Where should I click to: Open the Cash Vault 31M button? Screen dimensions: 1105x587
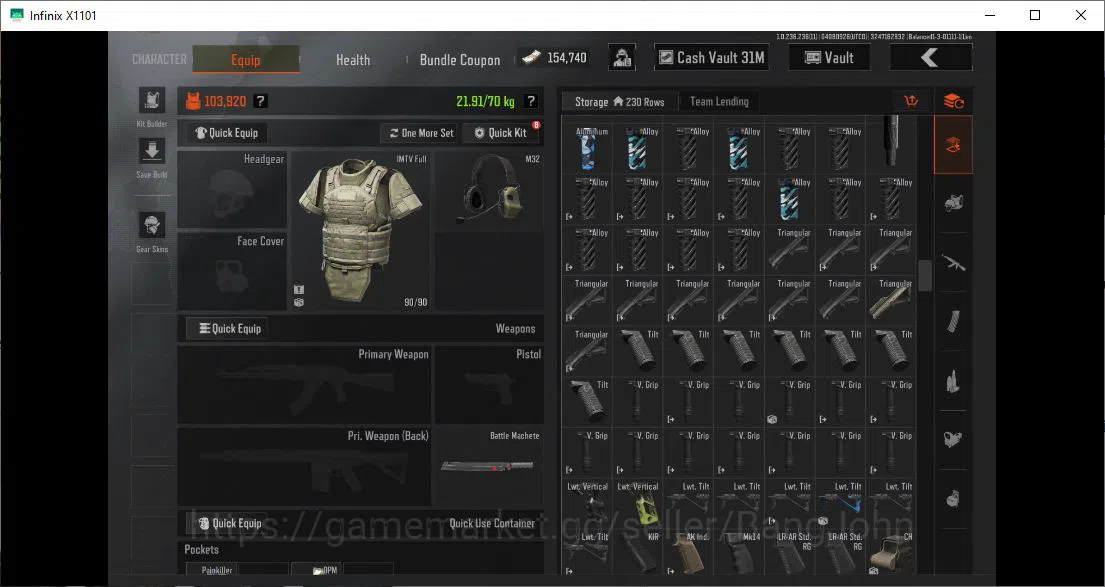tap(712, 58)
